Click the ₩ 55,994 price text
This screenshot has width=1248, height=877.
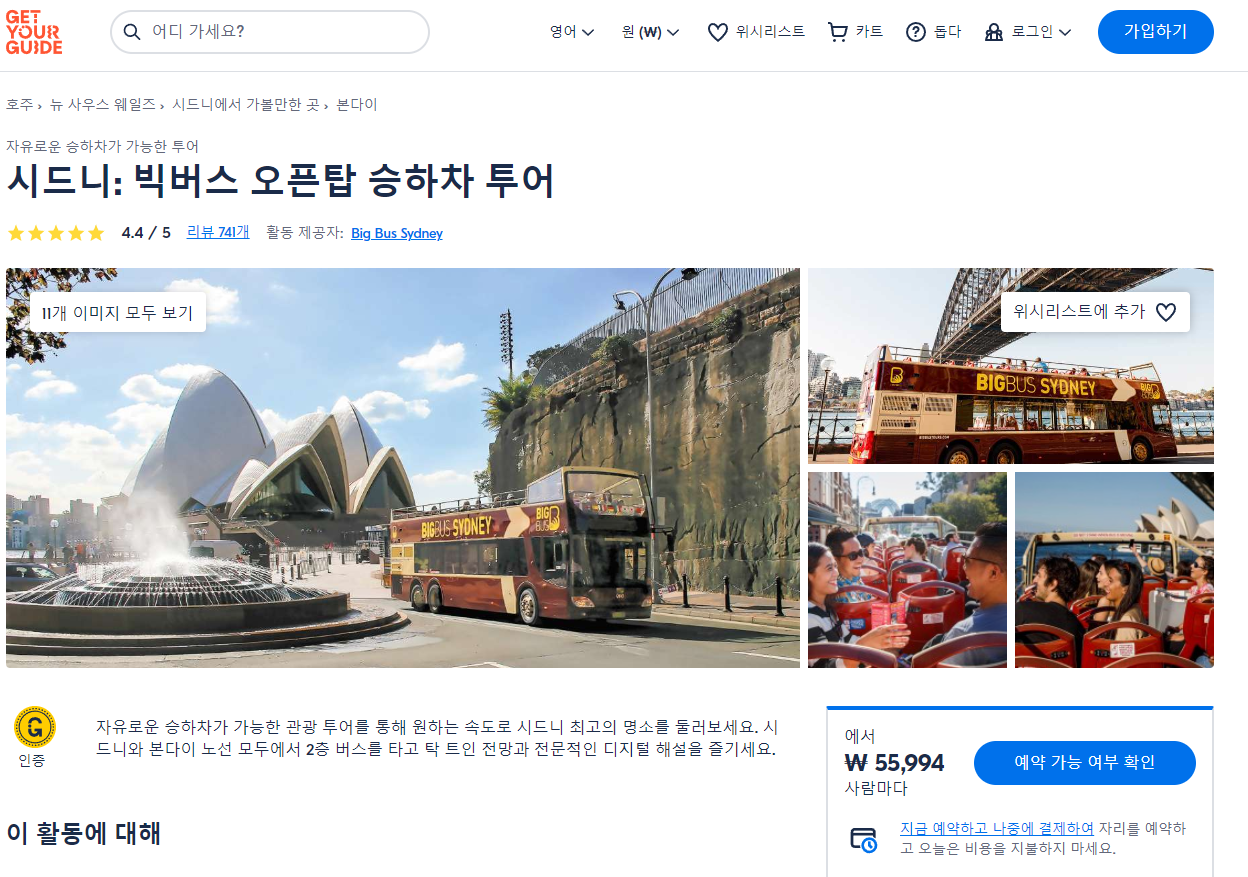click(x=895, y=763)
